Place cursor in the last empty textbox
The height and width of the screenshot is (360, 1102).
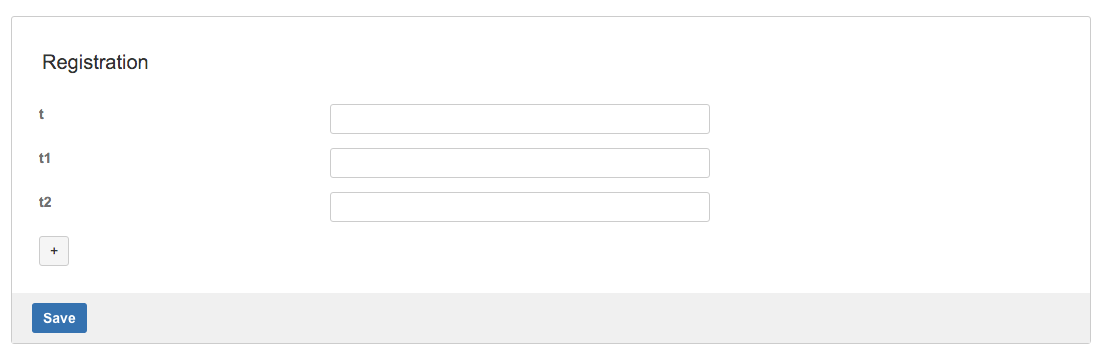(x=519, y=207)
